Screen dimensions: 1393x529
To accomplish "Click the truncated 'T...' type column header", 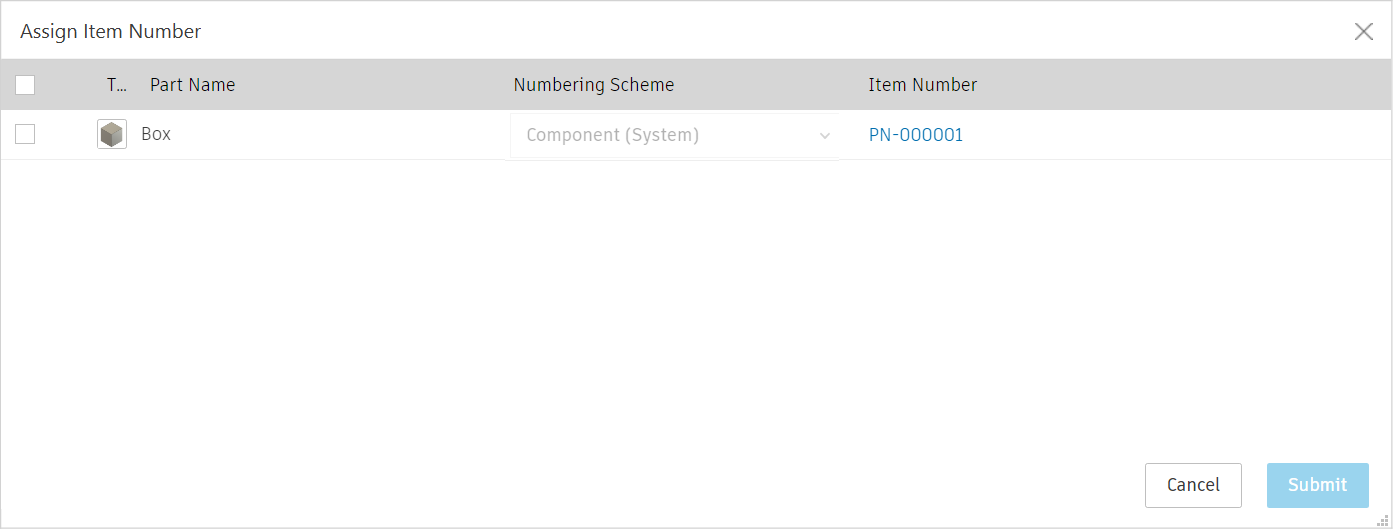I will 117,85.
